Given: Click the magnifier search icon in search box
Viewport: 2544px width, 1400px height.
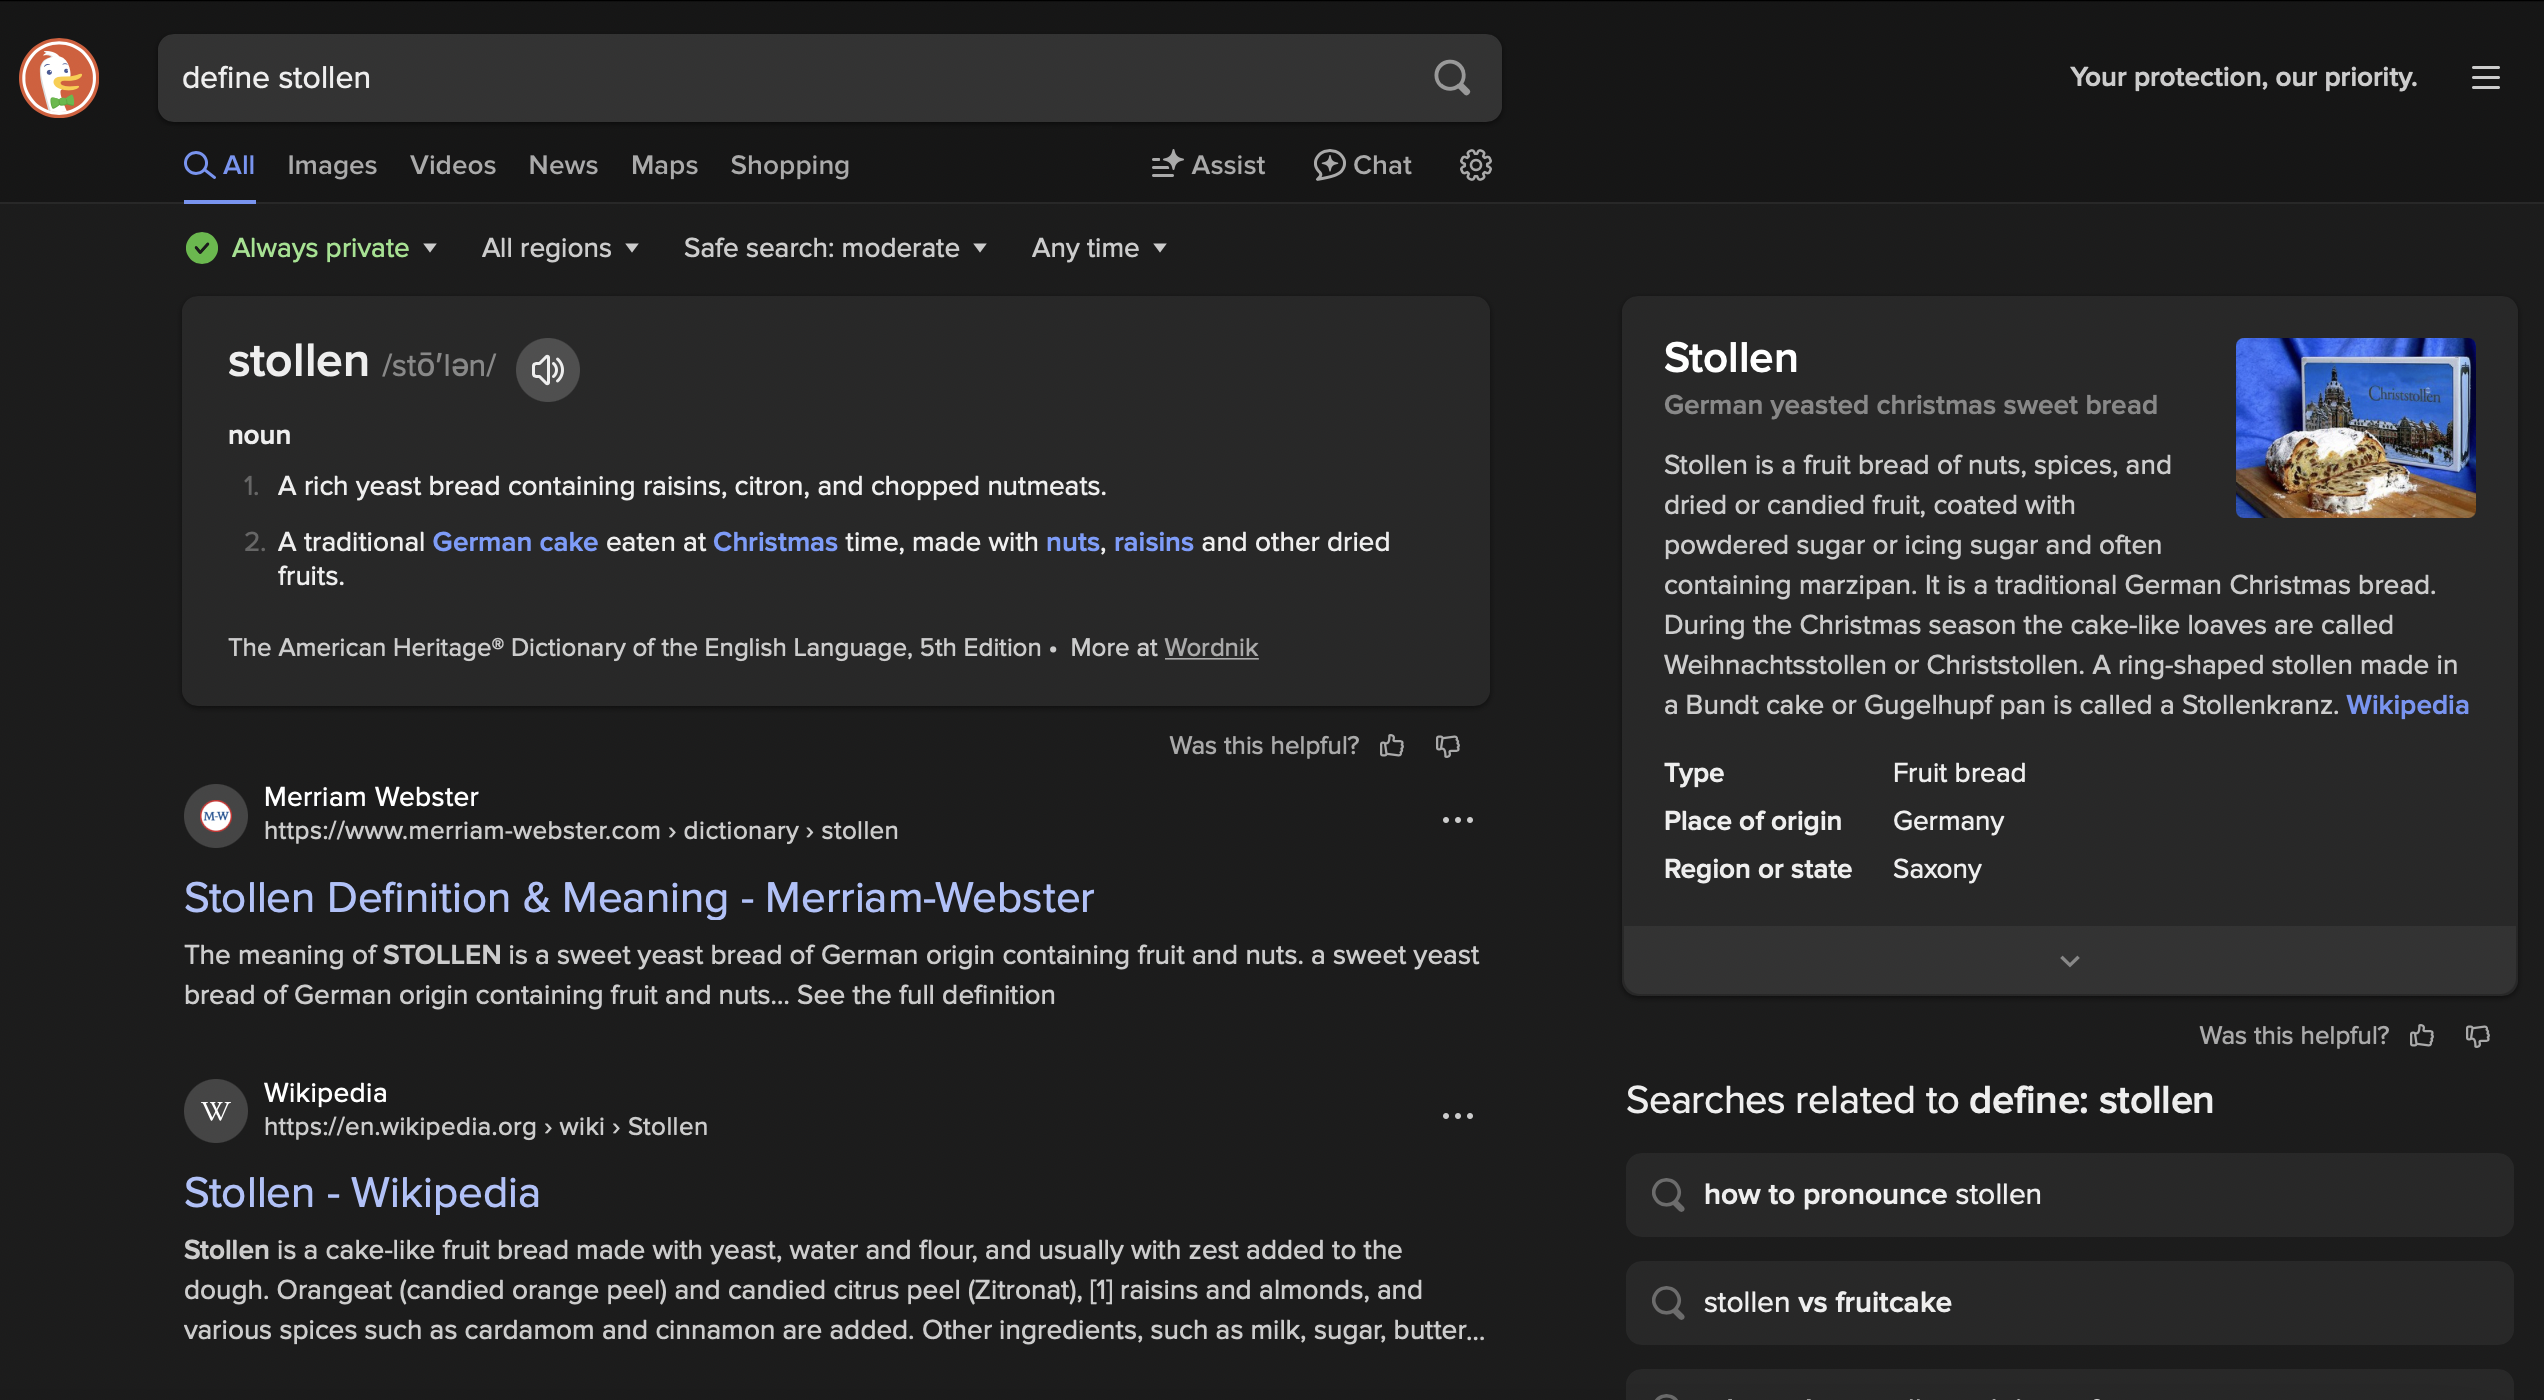Looking at the screenshot, I should pos(1451,78).
